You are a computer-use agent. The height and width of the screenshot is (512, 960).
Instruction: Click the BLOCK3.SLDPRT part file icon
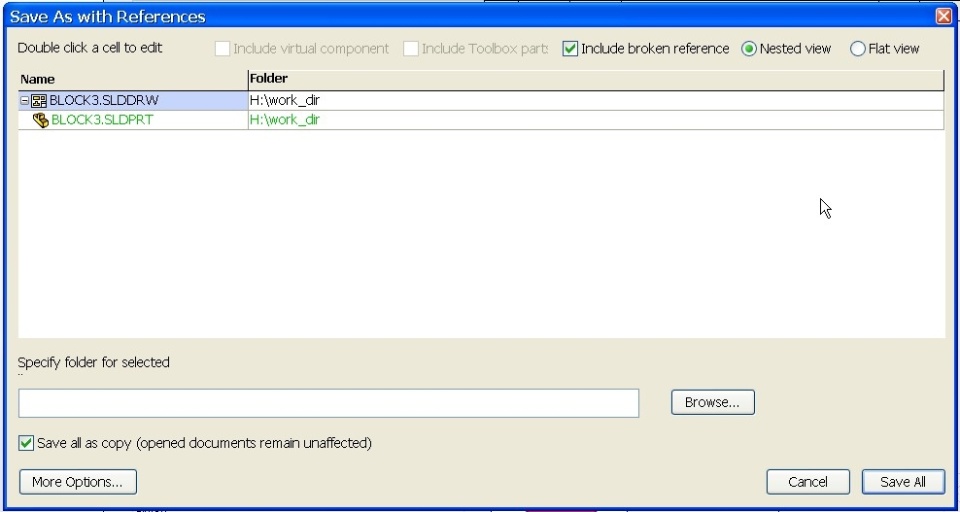pos(41,120)
